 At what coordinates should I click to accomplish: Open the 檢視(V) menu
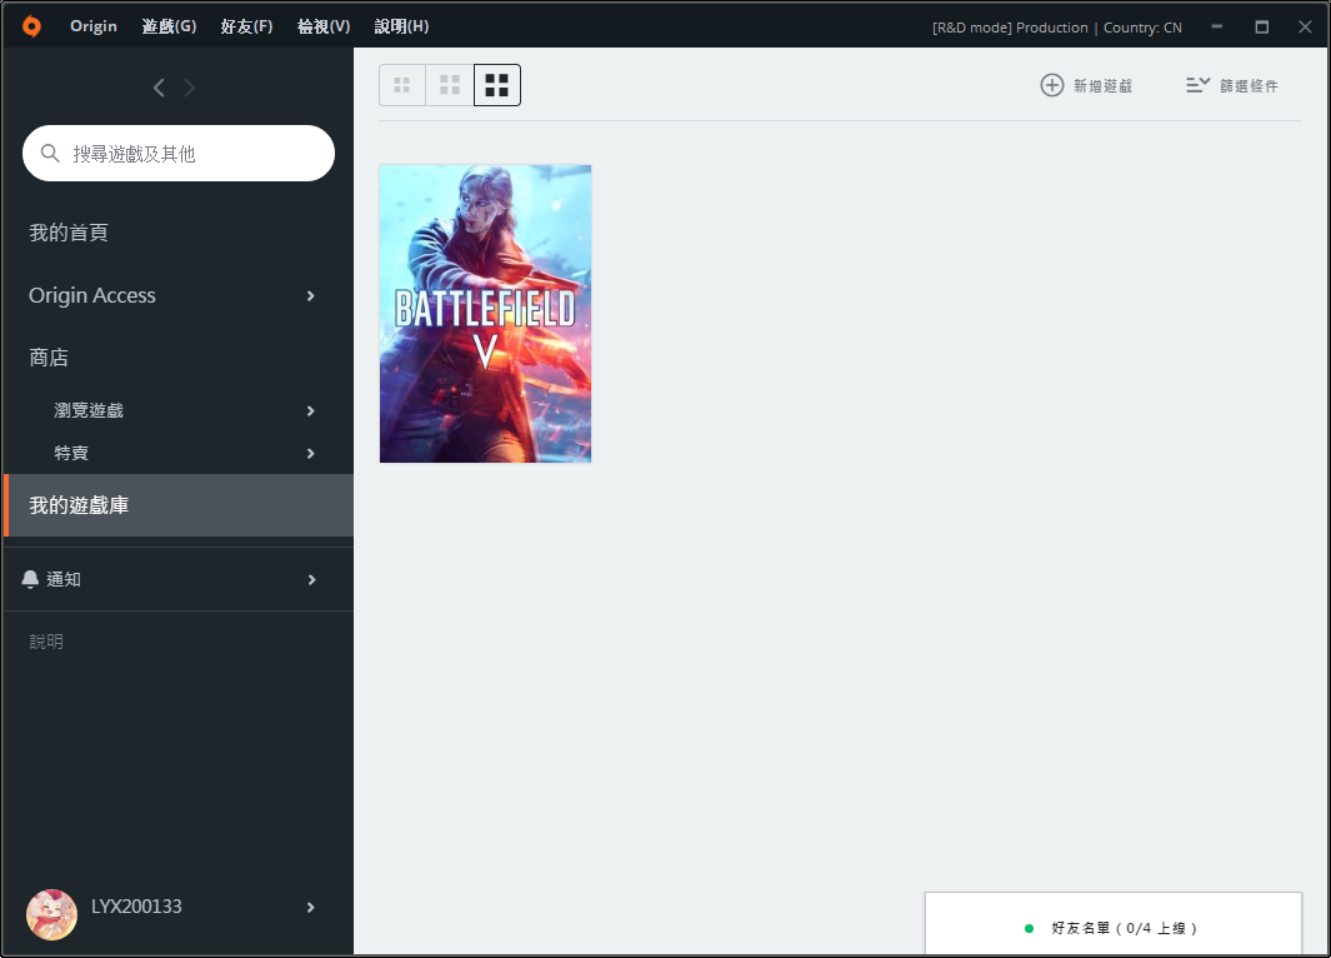click(324, 26)
